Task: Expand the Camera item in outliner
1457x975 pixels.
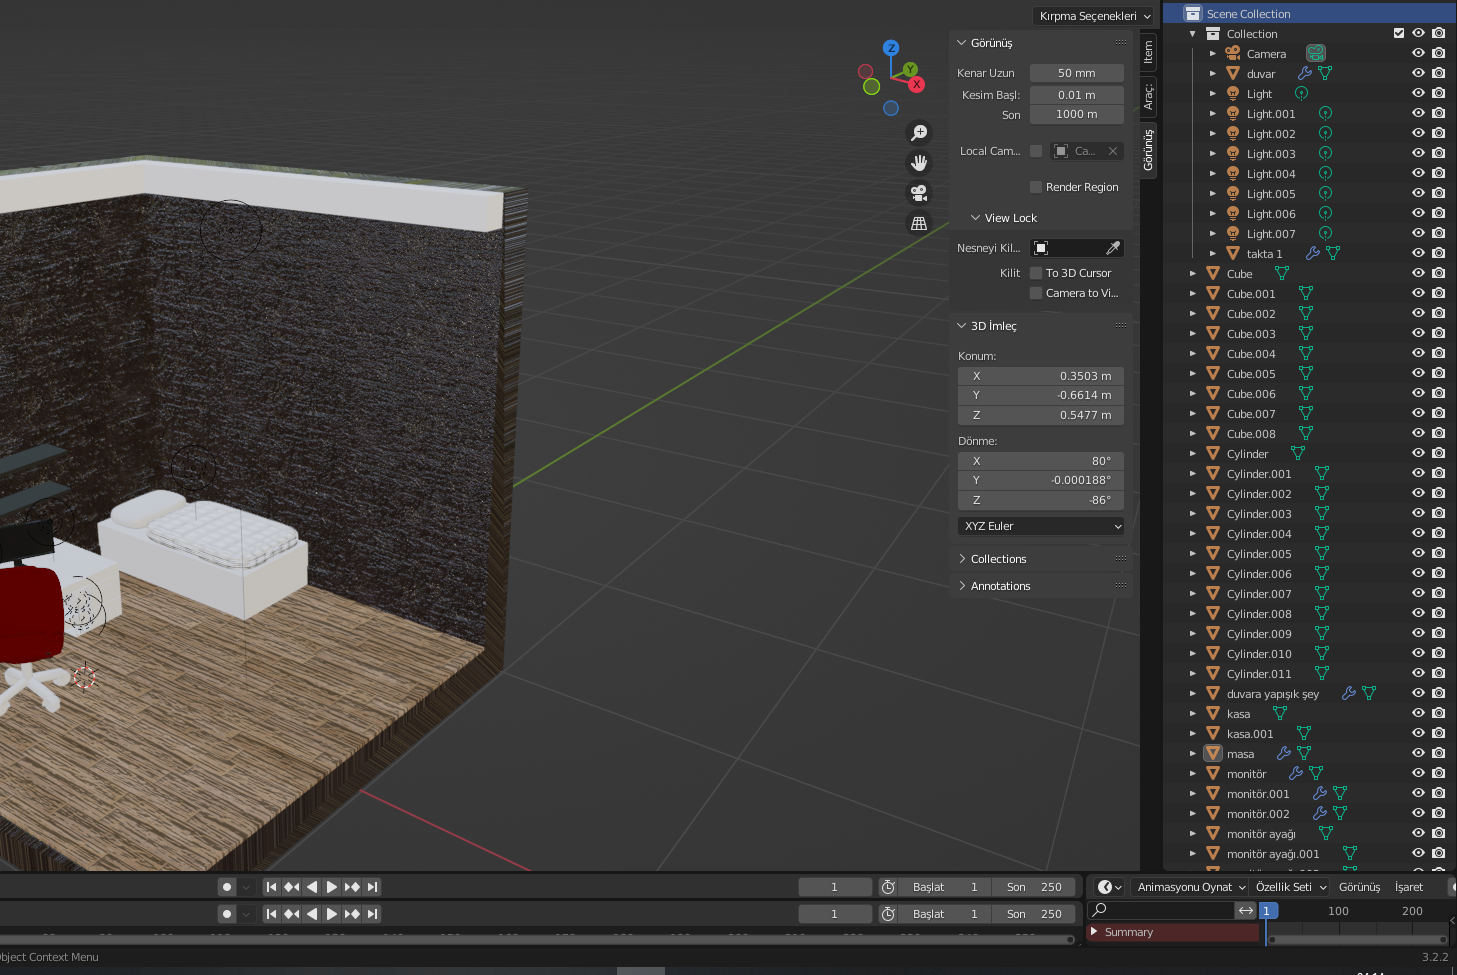Action: 1213,54
